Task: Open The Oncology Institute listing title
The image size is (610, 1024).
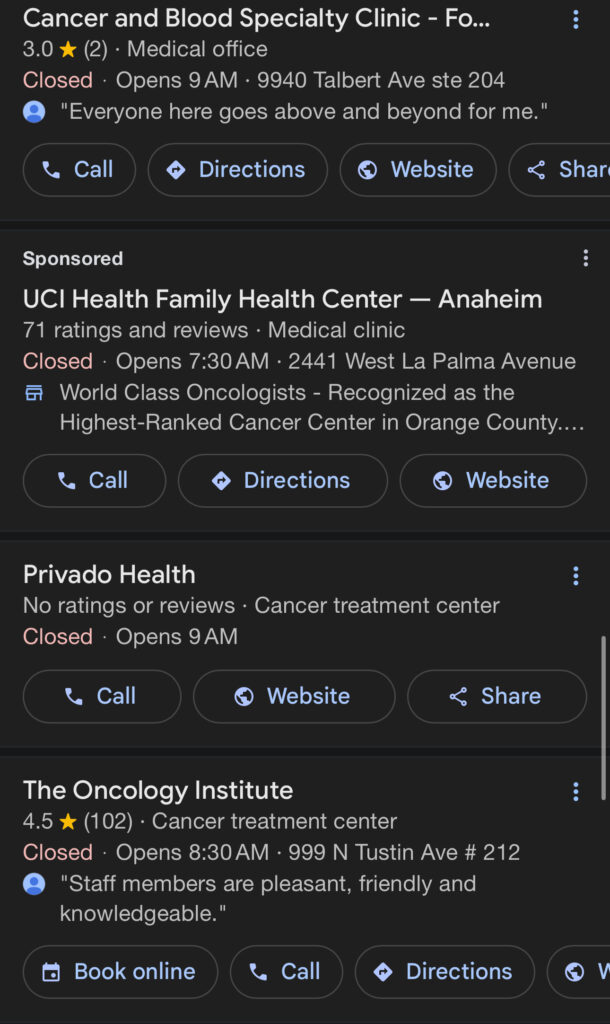Action: pos(158,790)
